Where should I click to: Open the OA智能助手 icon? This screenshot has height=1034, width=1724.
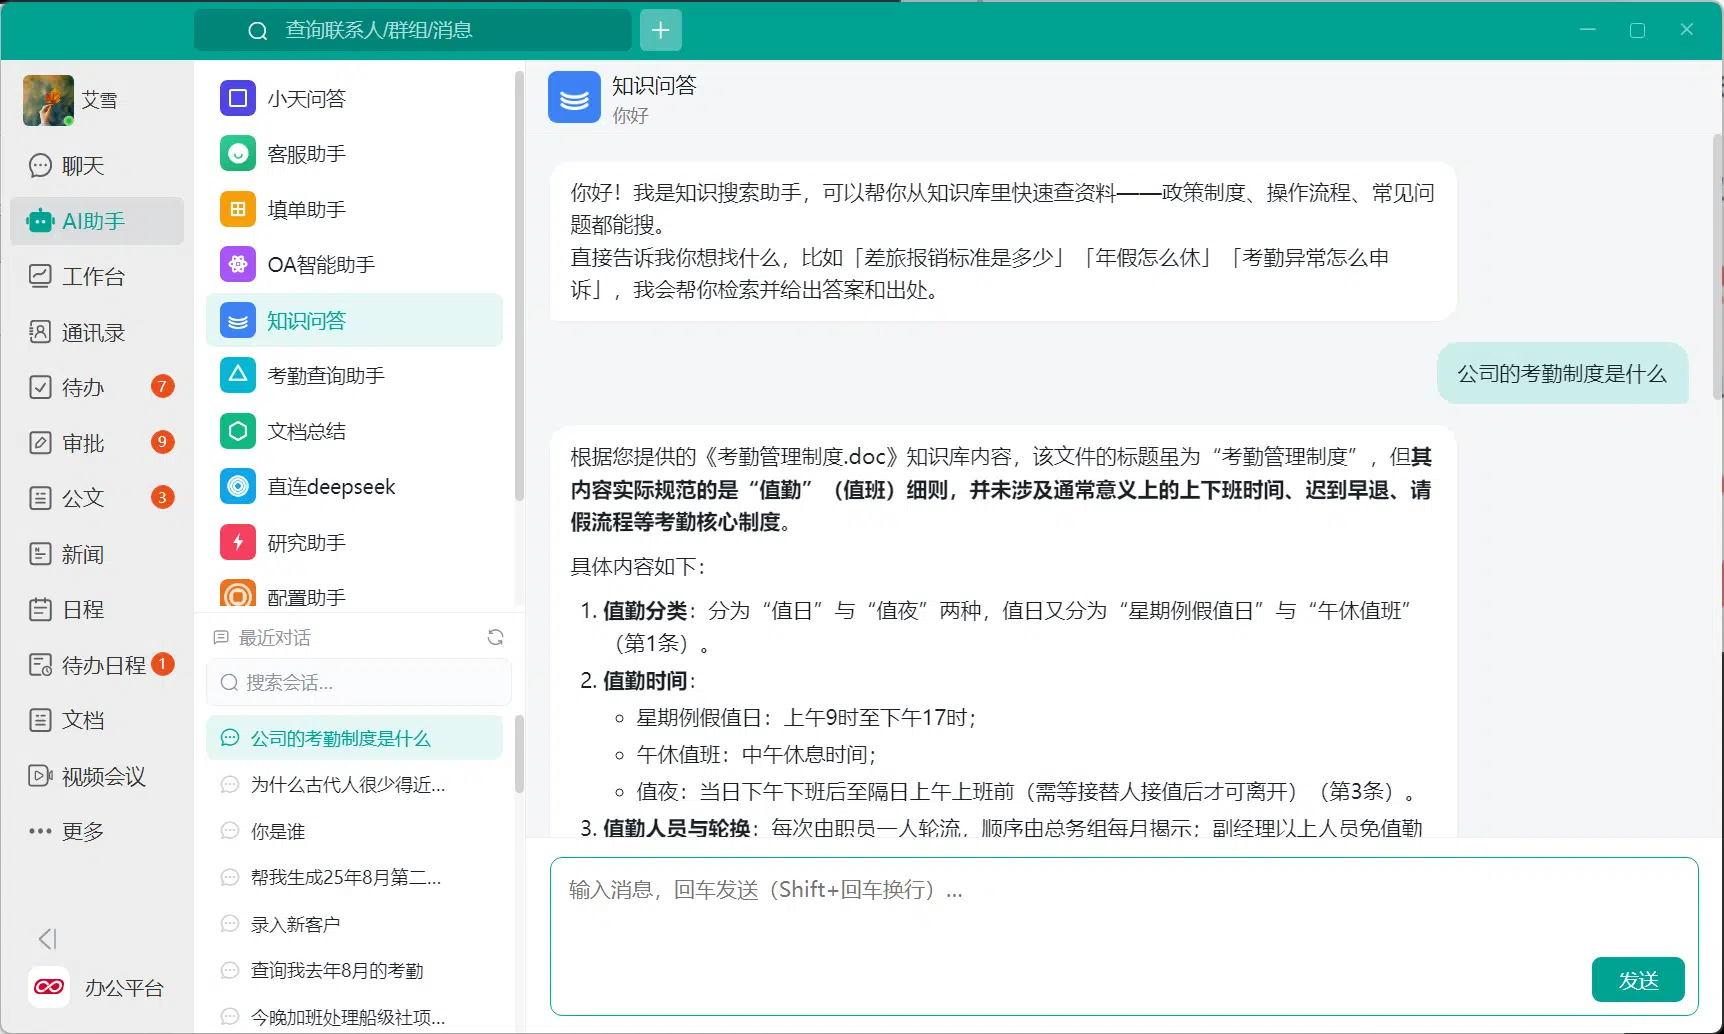coord(237,264)
